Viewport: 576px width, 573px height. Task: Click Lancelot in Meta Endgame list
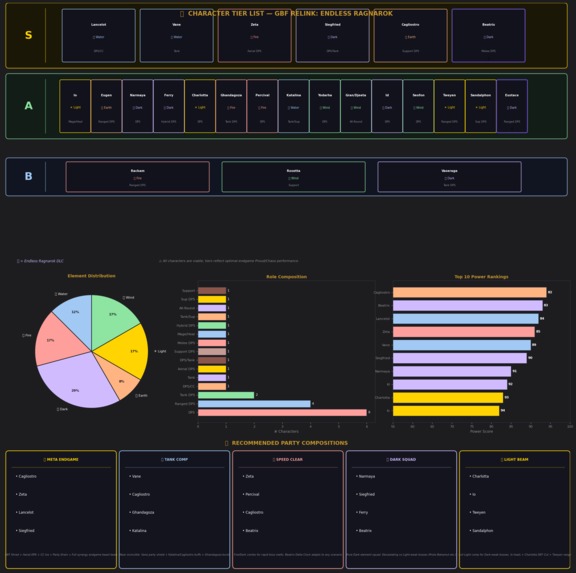[25, 512]
